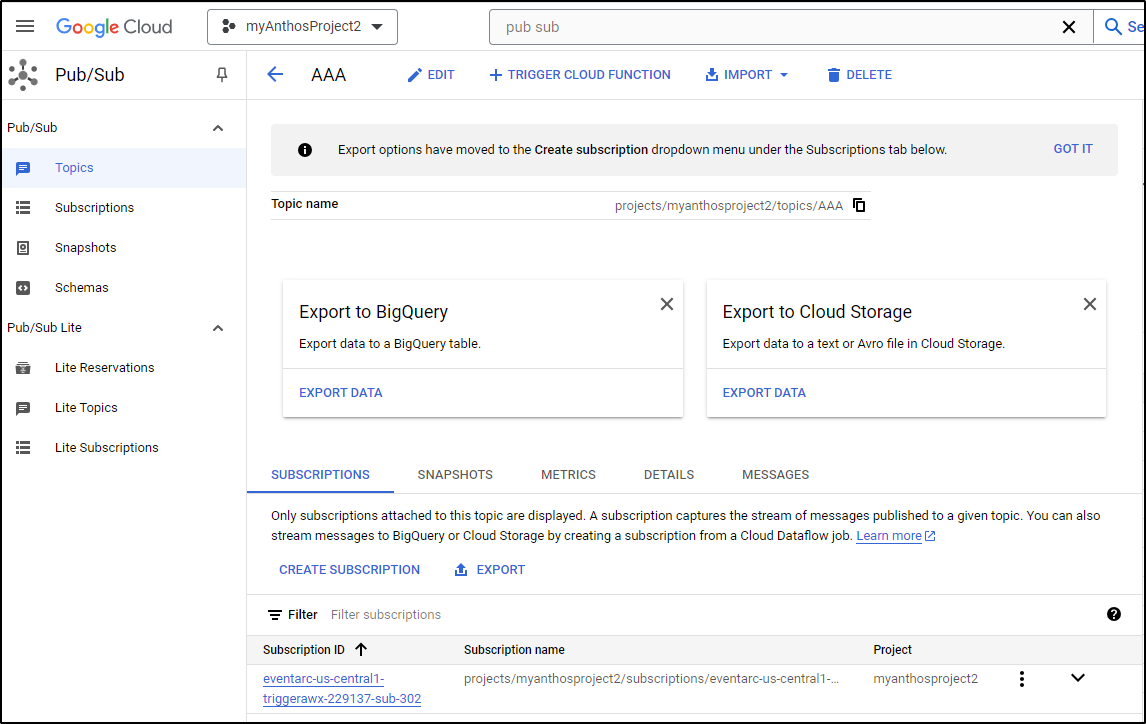Close the Export to BigQuery card
This screenshot has height=724, width=1146.
coord(667,304)
